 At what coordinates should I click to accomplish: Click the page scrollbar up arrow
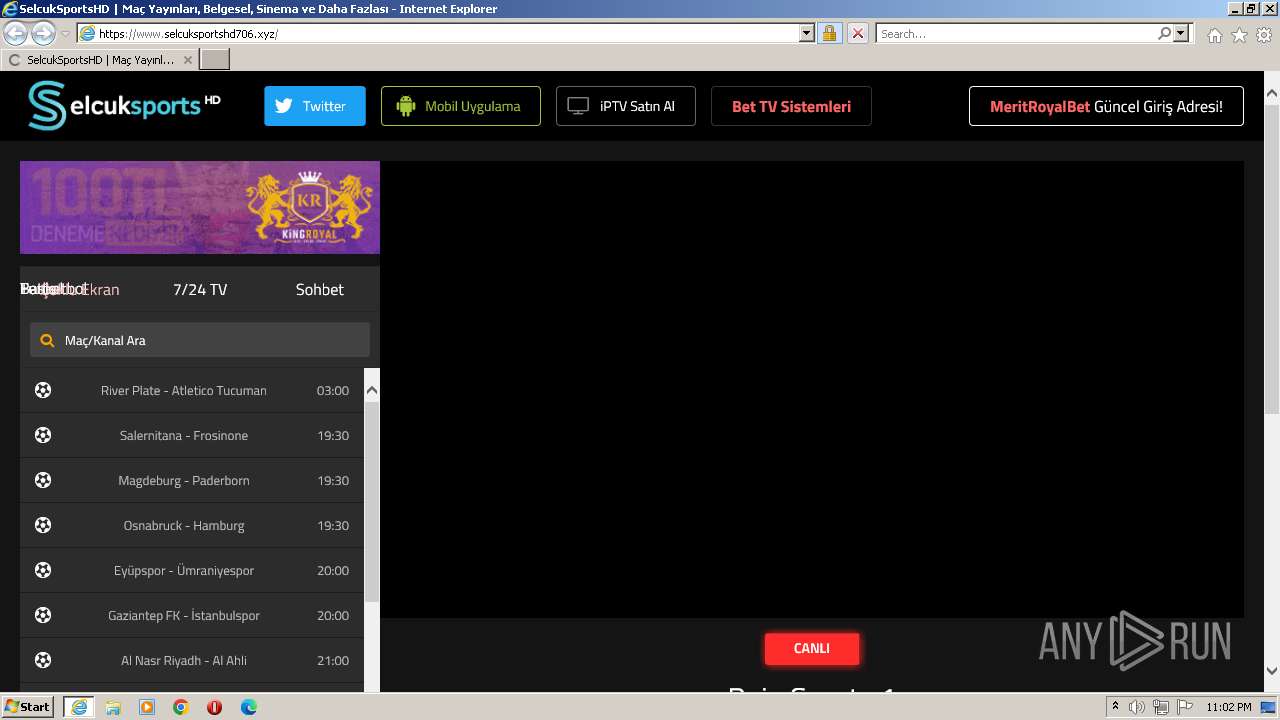[x=1272, y=94]
